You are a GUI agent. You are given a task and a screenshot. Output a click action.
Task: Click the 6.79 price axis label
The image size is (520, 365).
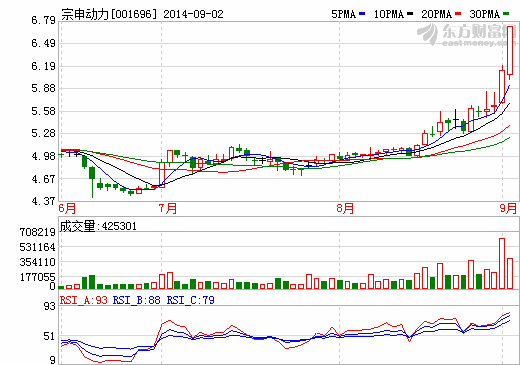[43, 20]
